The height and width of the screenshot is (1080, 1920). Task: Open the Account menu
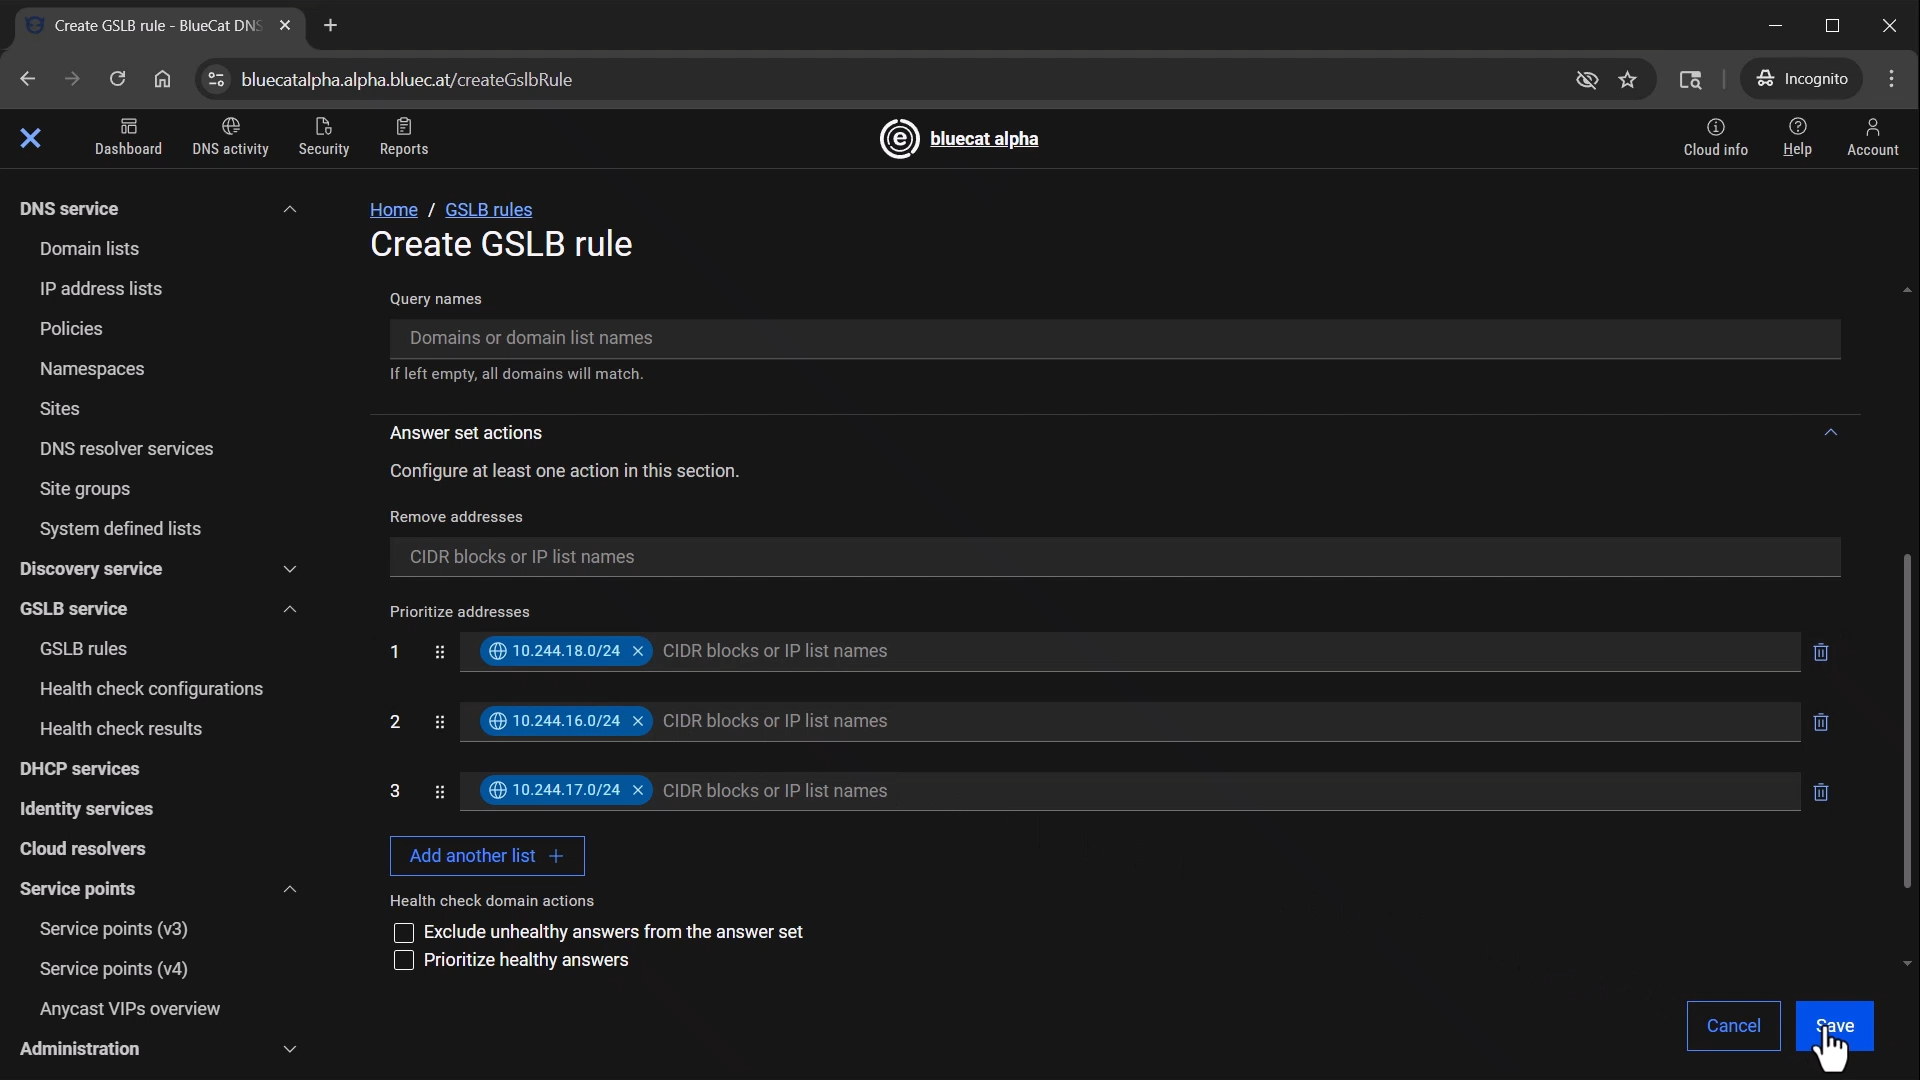tap(1872, 138)
